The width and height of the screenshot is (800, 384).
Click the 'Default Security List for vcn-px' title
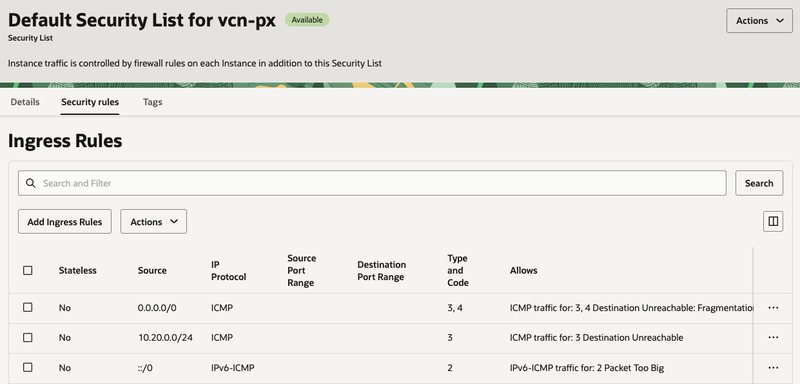tap(142, 20)
